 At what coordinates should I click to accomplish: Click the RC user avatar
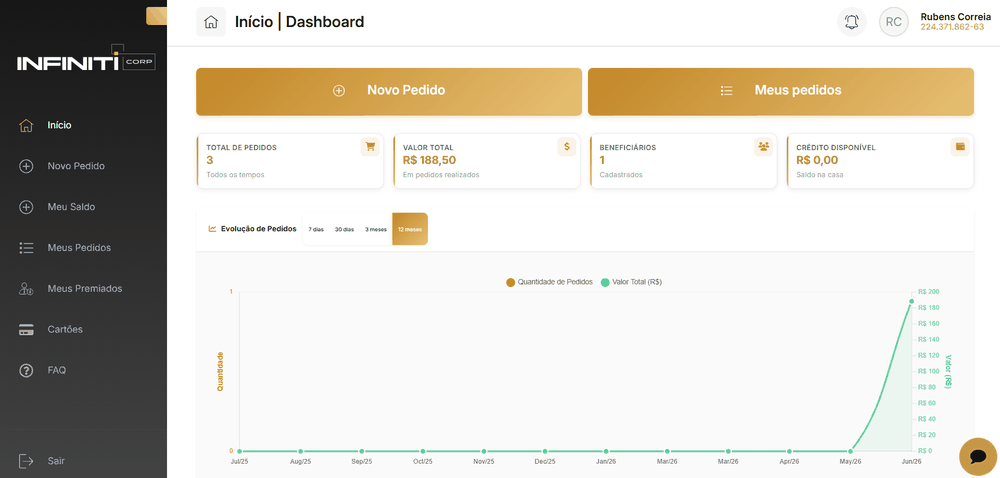tap(893, 22)
